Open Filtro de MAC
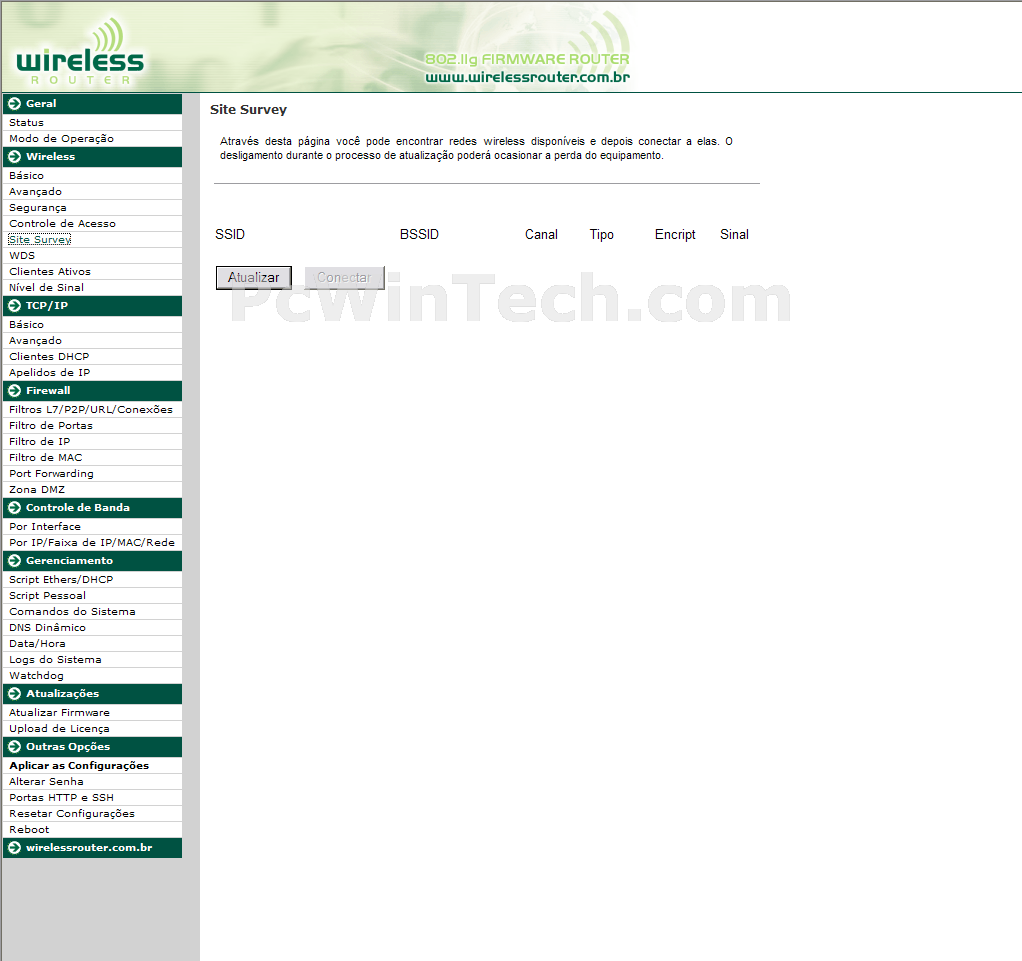 click(46, 458)
